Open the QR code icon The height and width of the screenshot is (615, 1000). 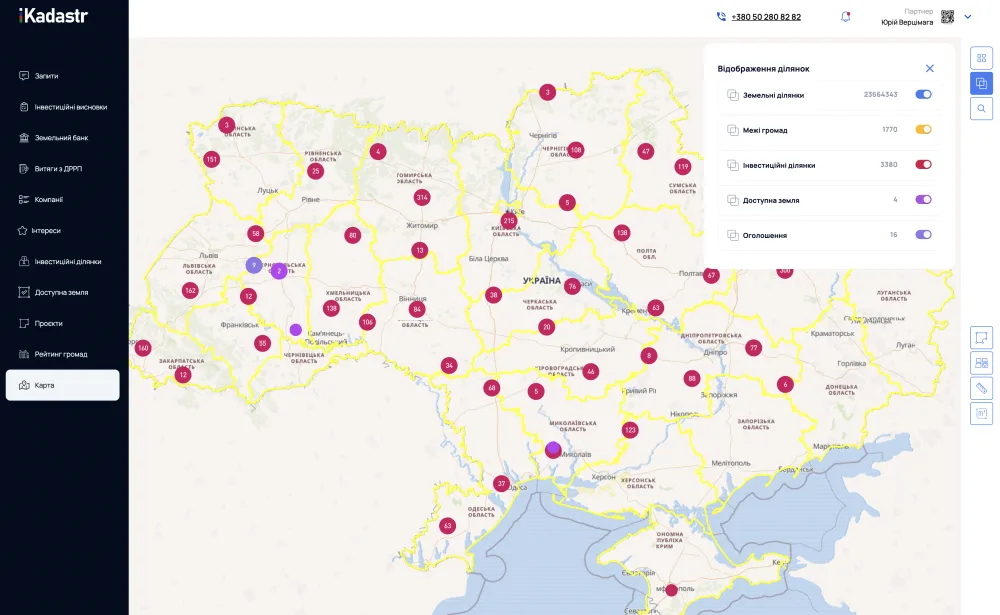coord(947,16)
